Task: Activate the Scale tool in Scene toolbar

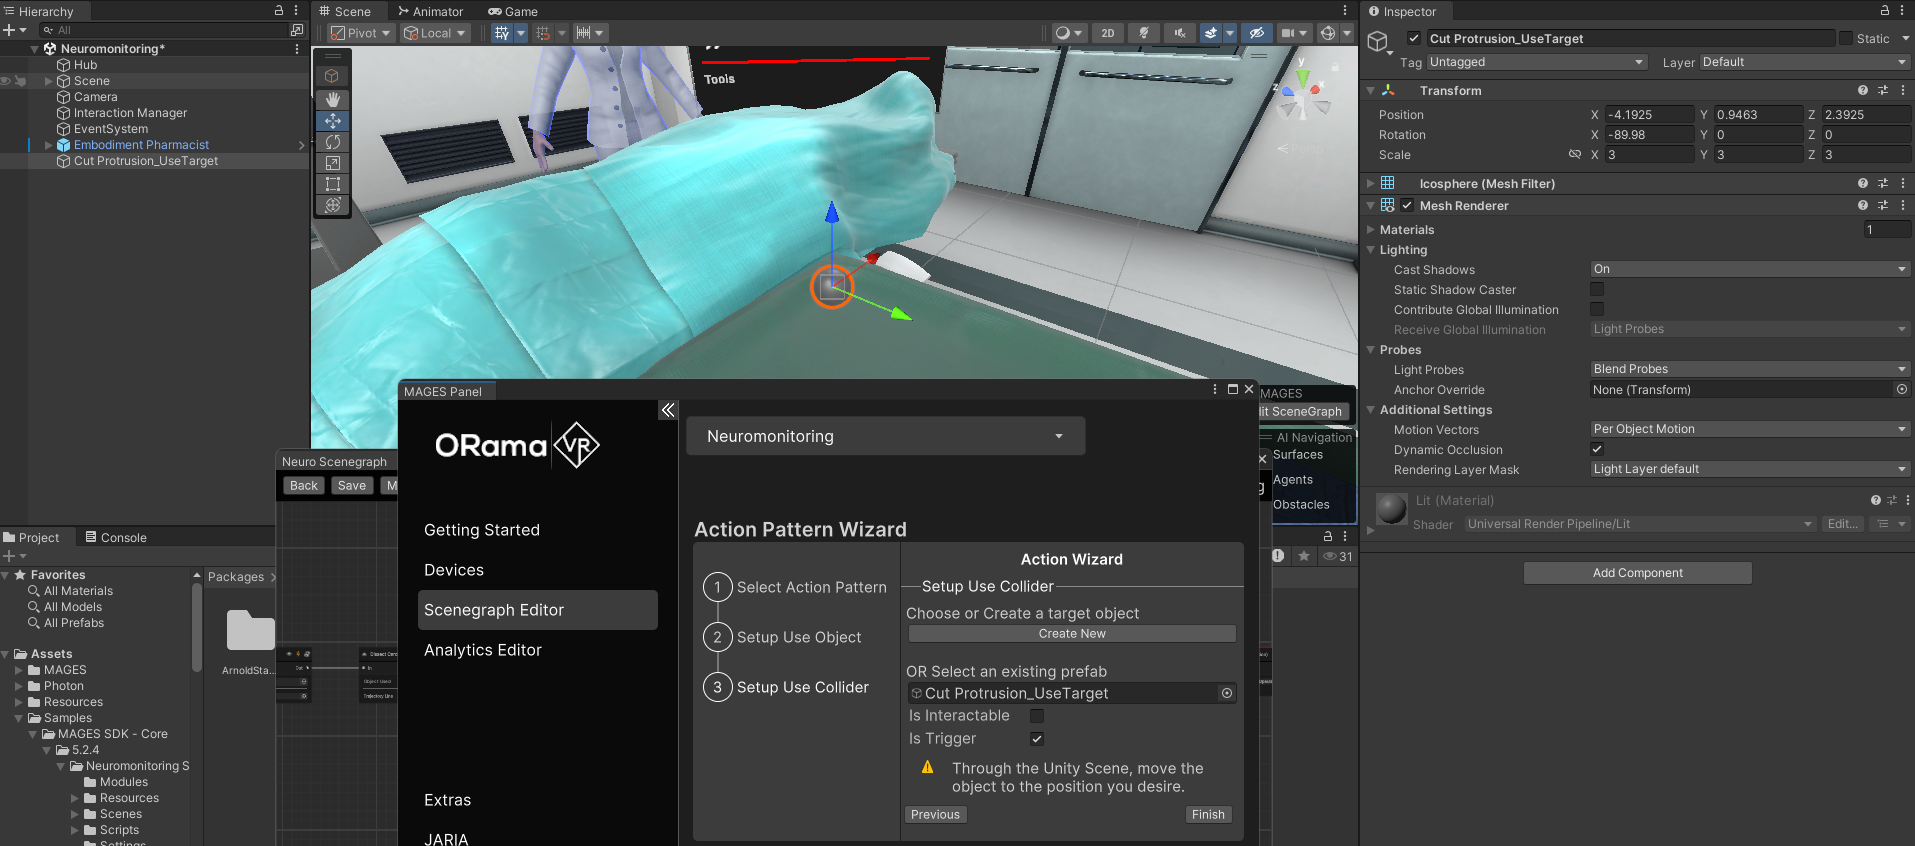Action: point(333,163)
